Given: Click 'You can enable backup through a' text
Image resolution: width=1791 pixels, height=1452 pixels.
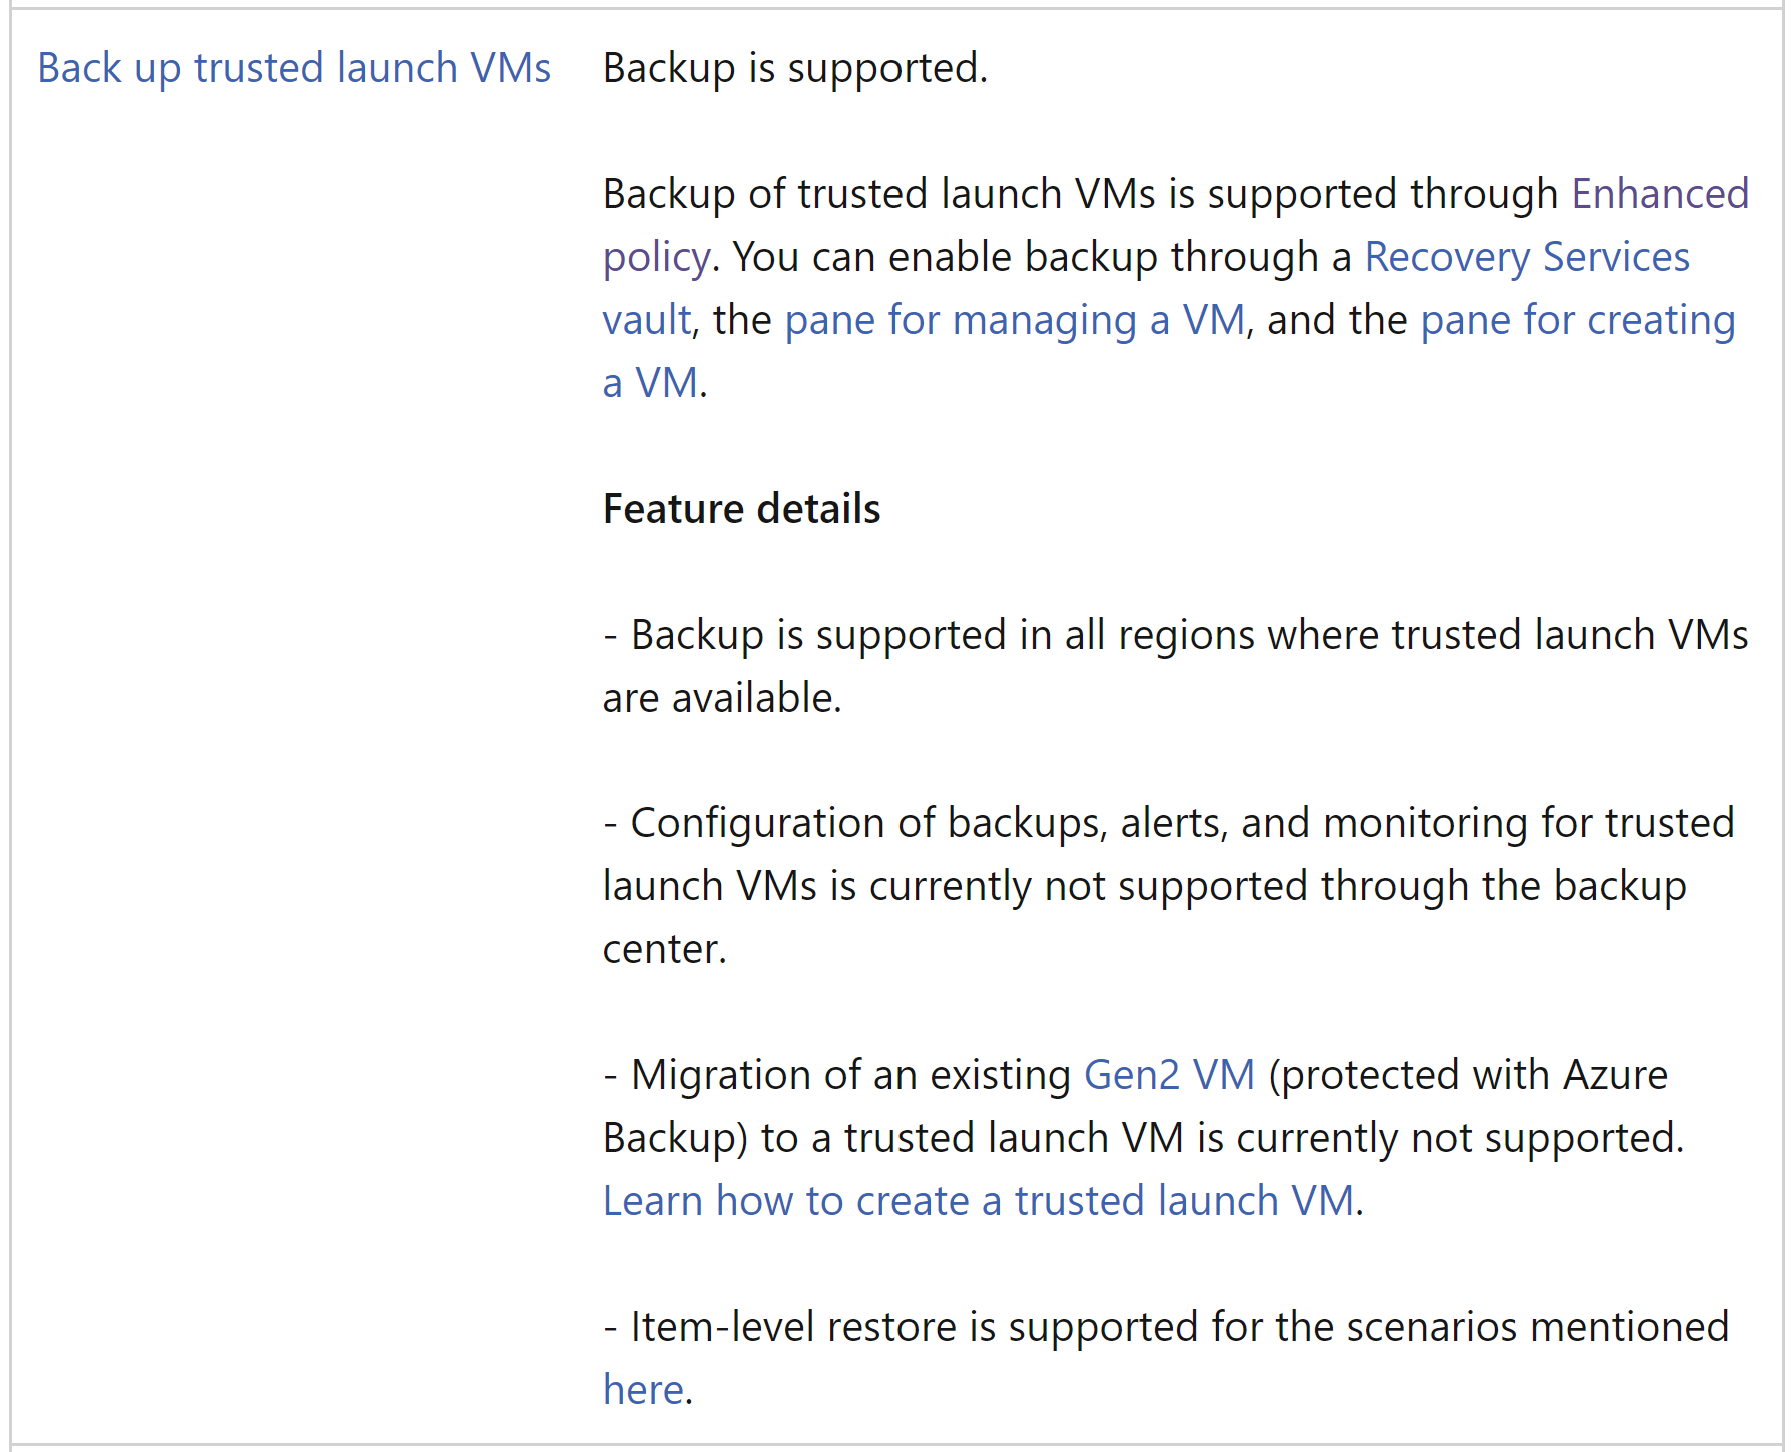Looking at the screenshot, I should (1042, 257).
